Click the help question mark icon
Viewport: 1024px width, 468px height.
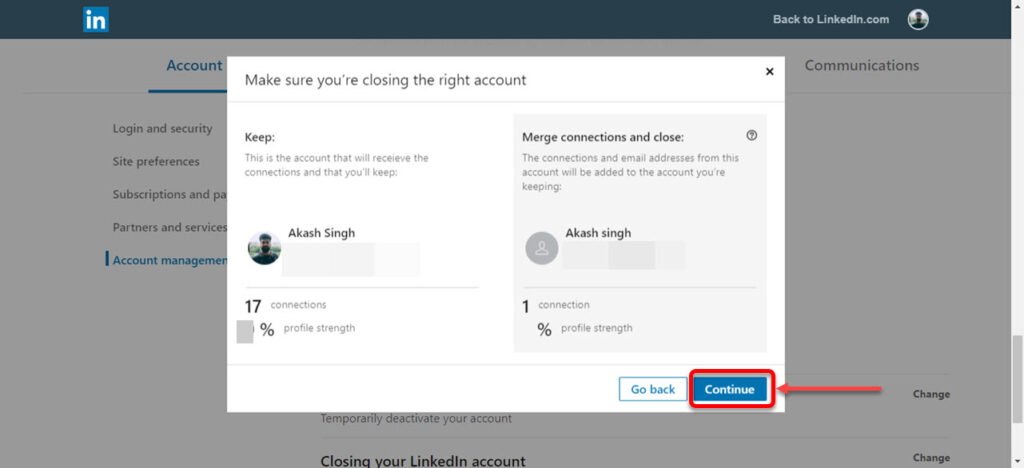(x=751, y=136)
